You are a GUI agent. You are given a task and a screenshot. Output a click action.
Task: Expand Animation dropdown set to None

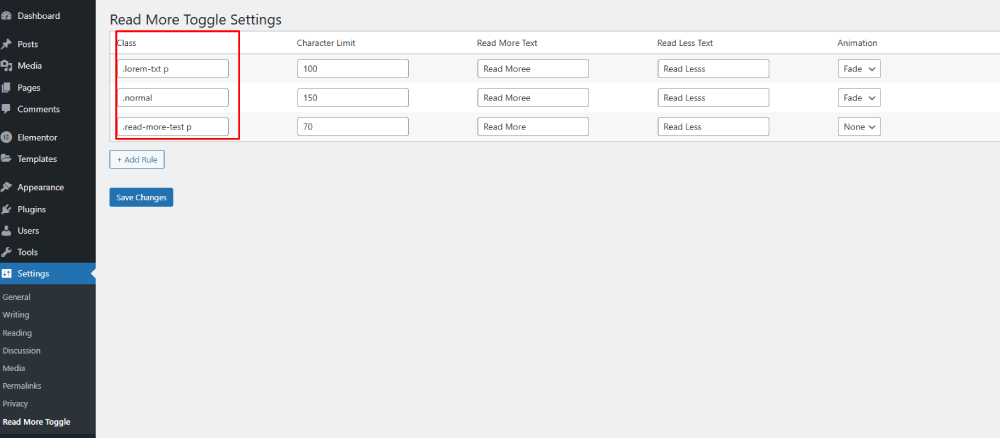[859, 127]
